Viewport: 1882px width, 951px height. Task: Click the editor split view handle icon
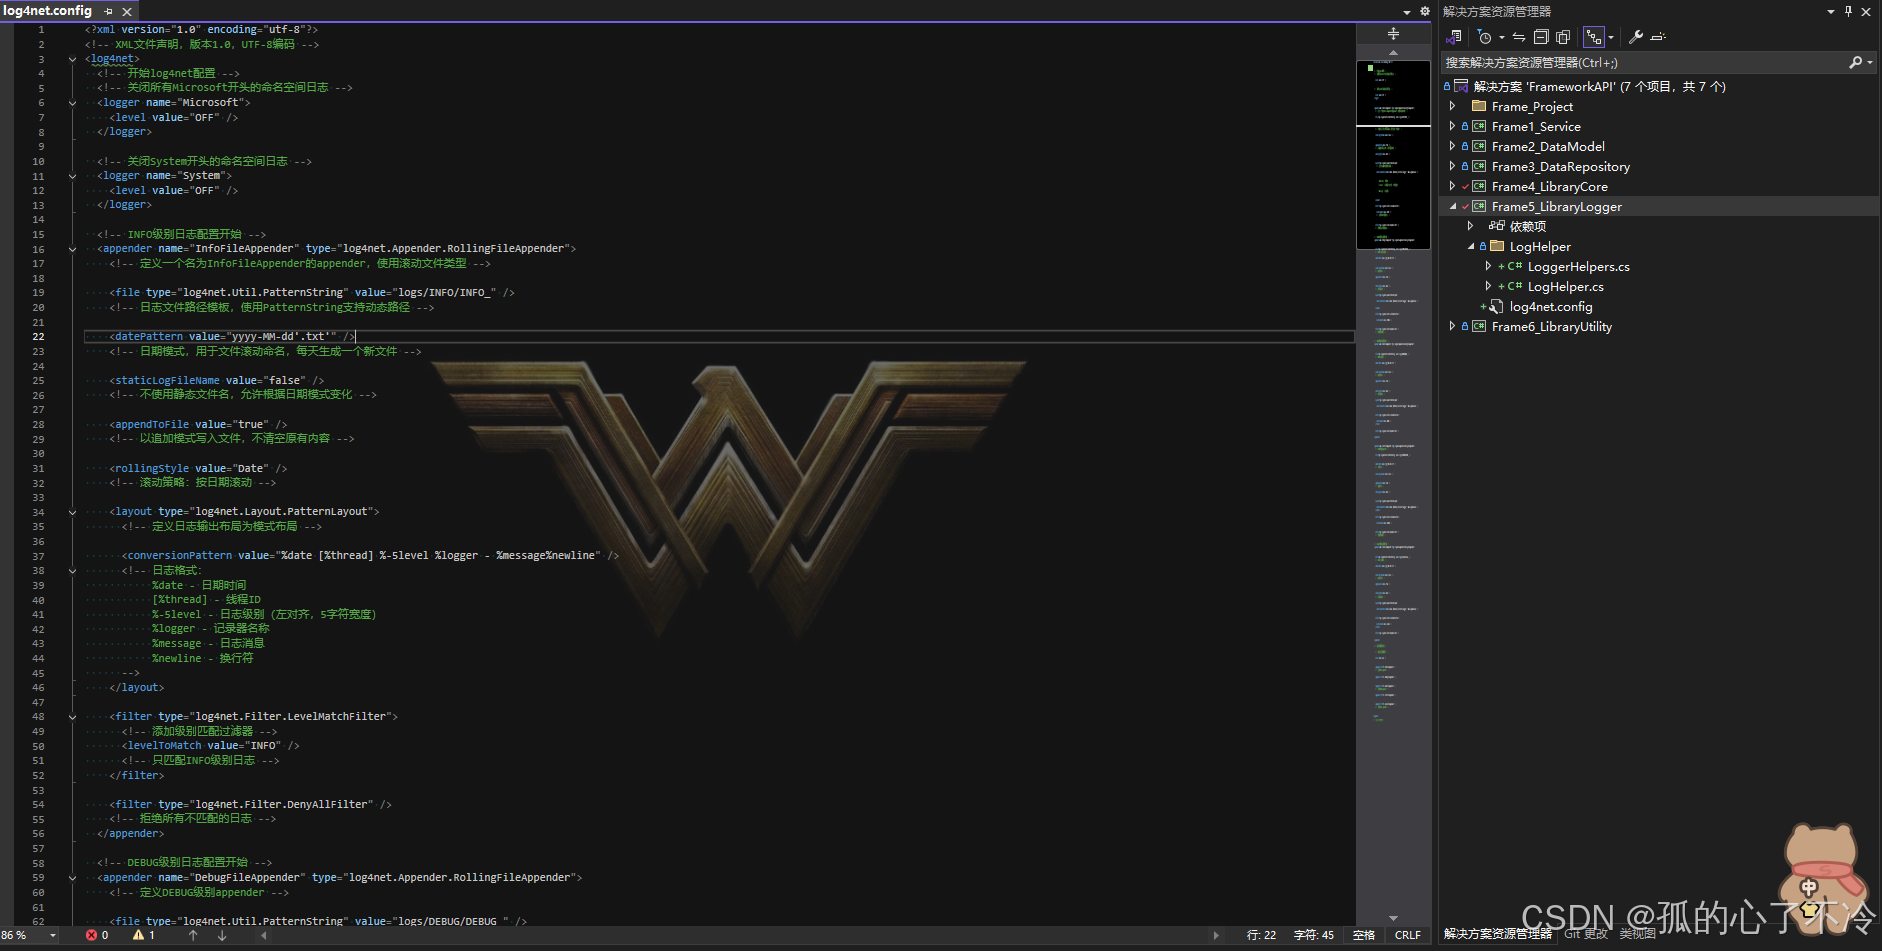pos(1393,33)
